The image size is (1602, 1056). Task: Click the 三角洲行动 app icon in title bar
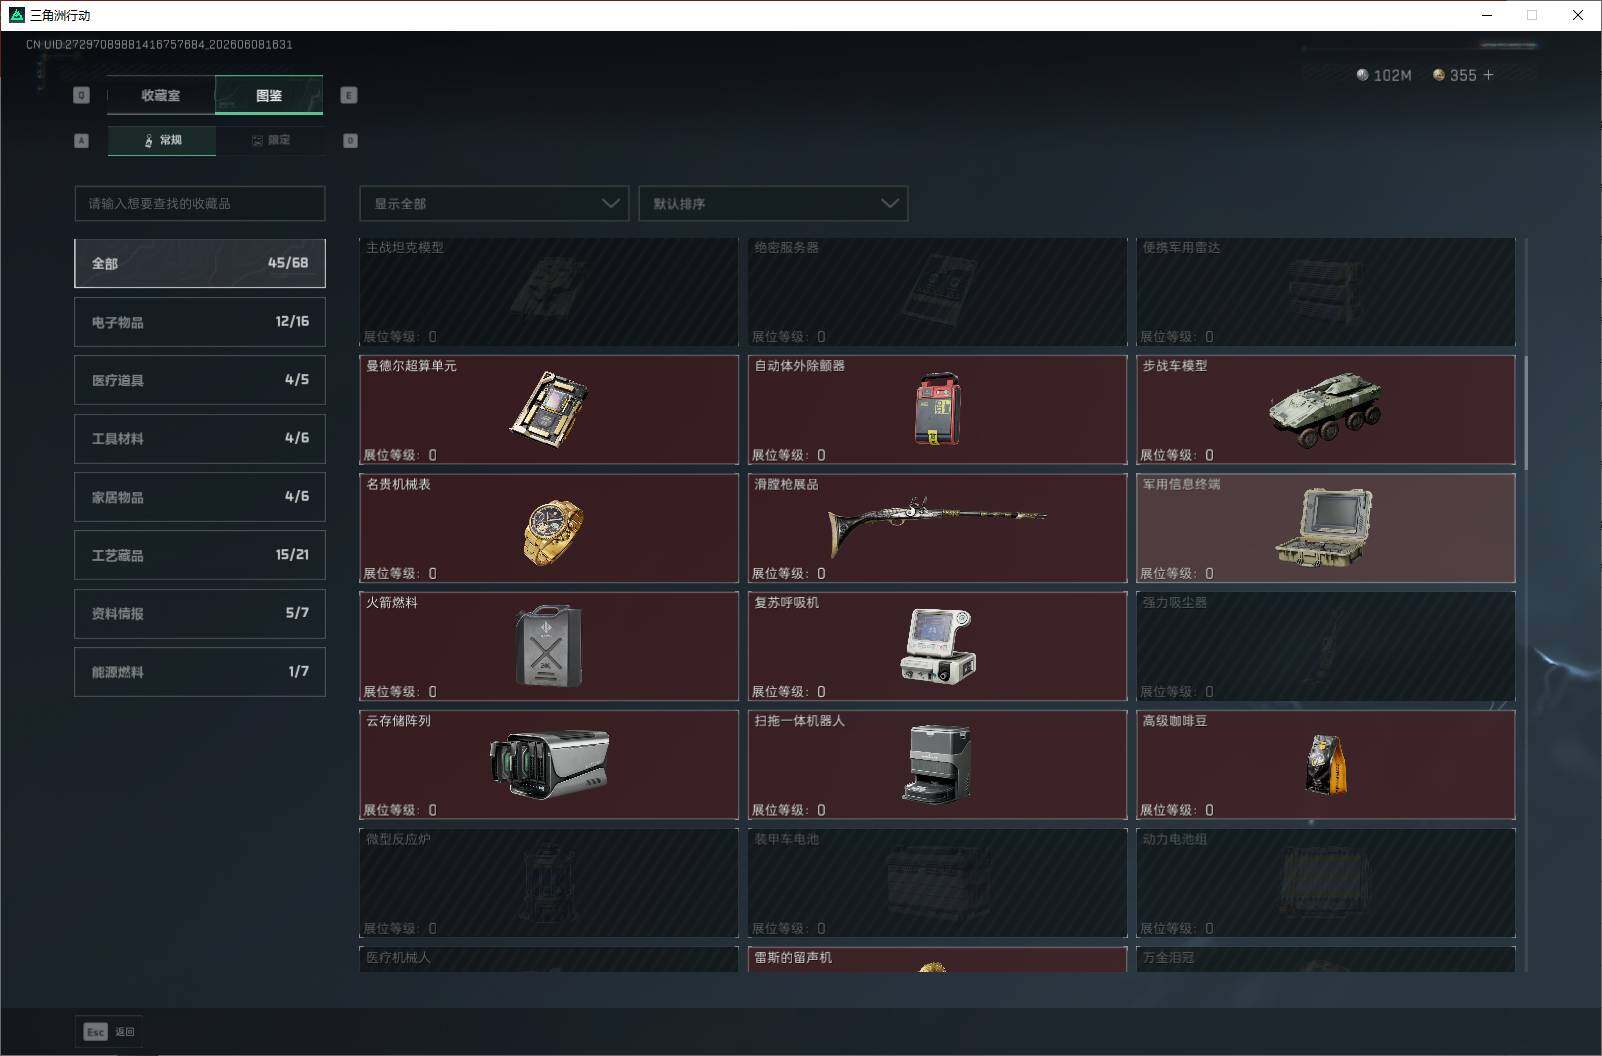pyautogui.click(x=16, y=15)
